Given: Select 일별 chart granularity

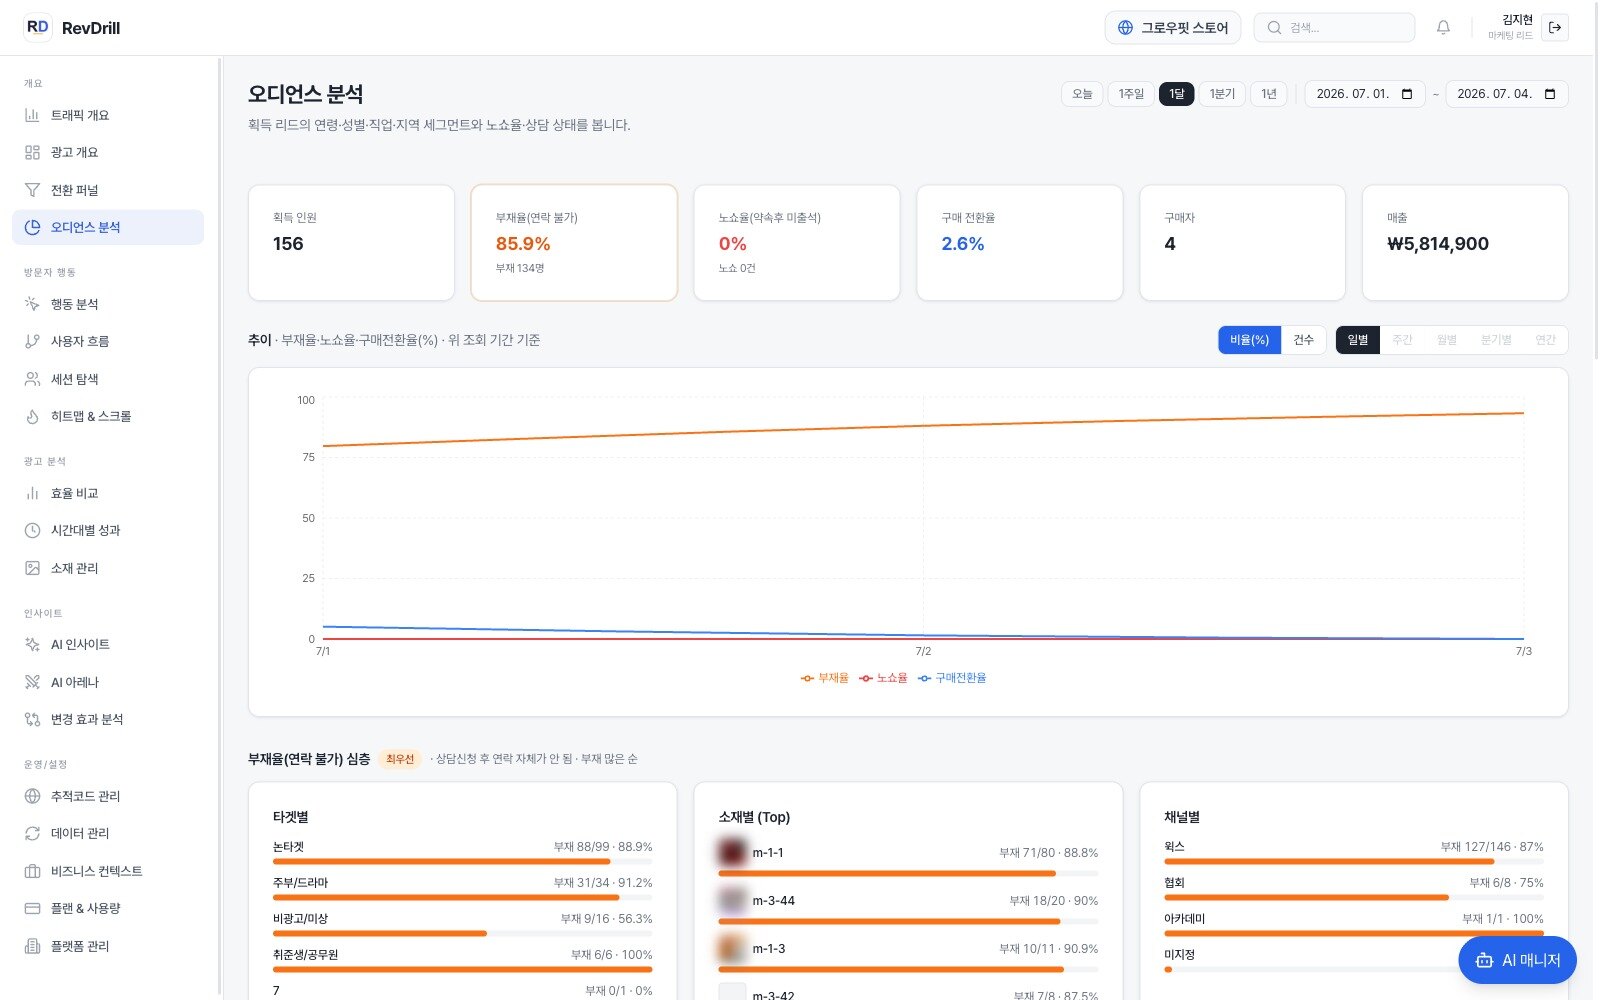Looking at the screenshot, I should click(x=1357, y=340).
